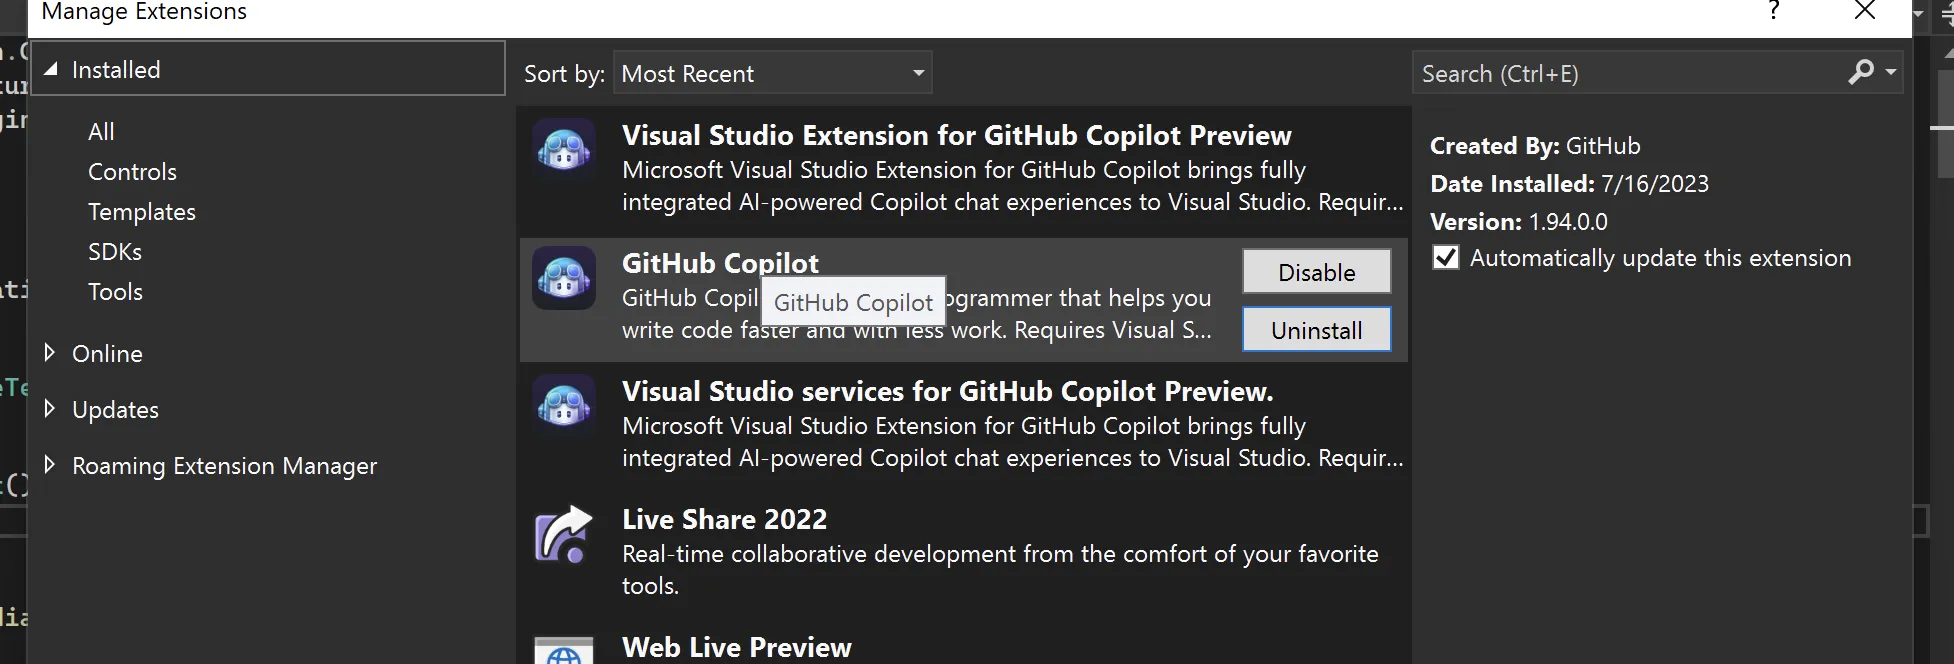Click the Live Share 2022 arrow icon
Screen dimensions: 1954x664
pyautogui.click(x=564, y=533)
